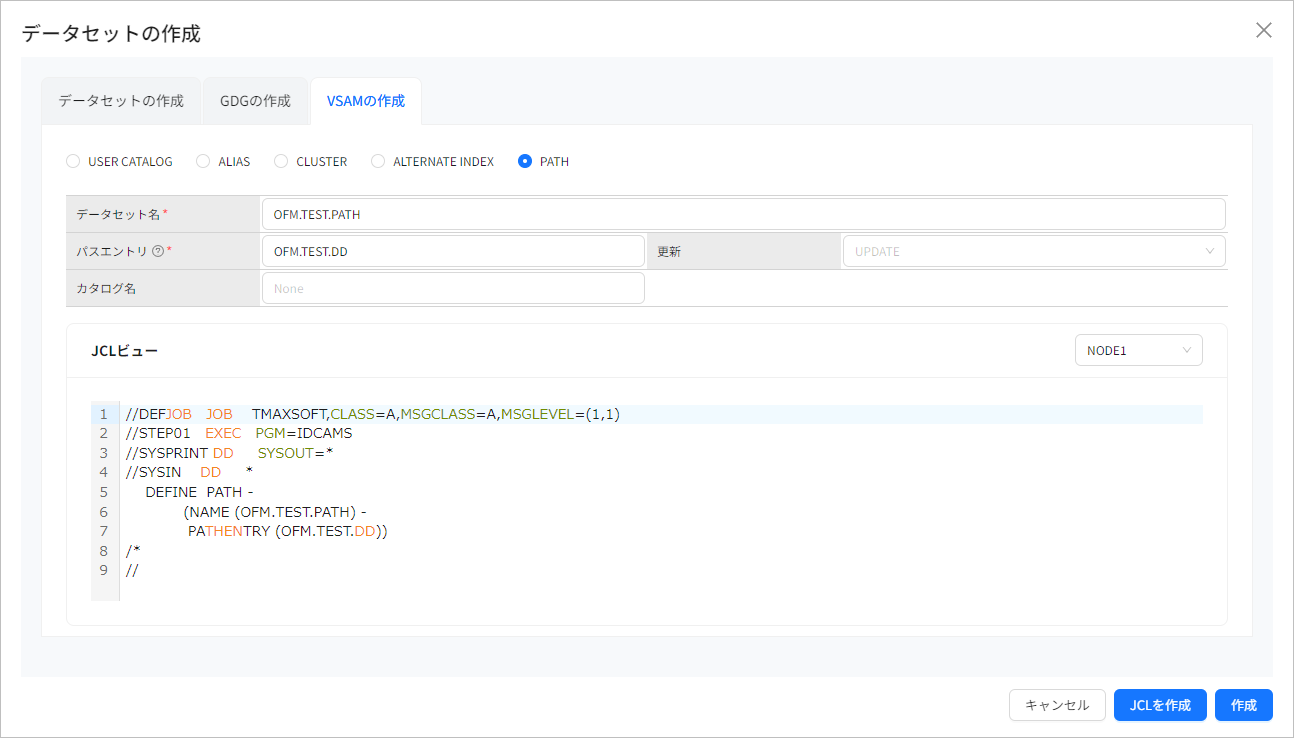Click the JCLを作成 button

(x=1160, y=705)
